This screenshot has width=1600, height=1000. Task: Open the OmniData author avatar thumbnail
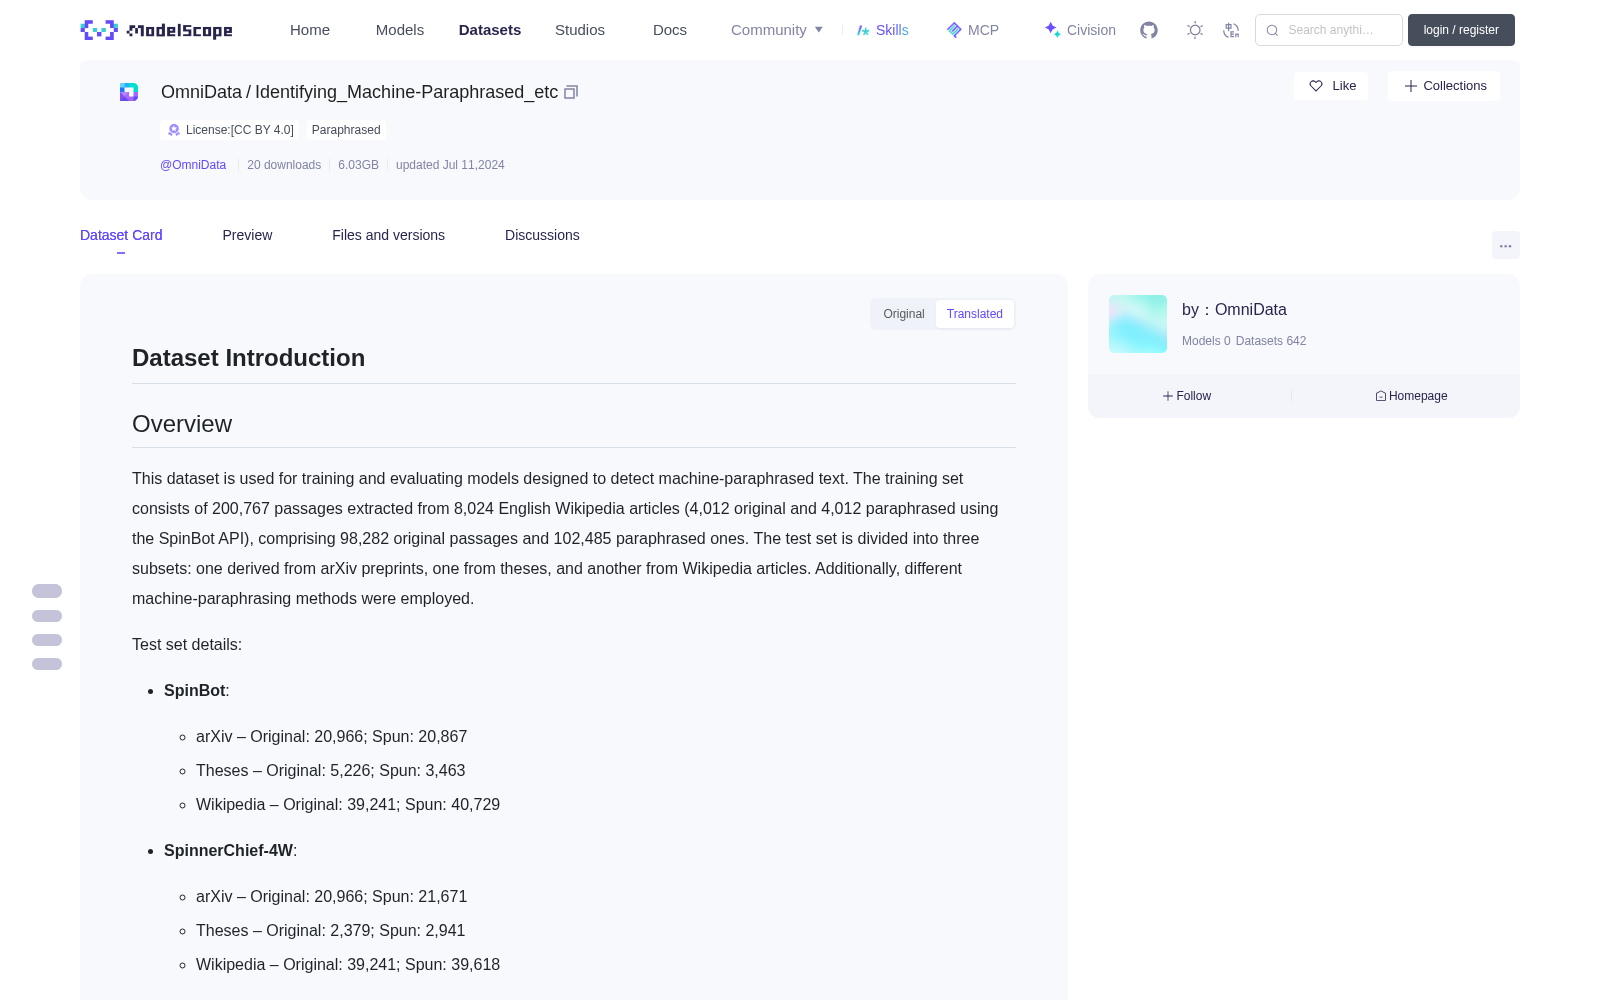pyautogui.click(x=1138, y=324)
